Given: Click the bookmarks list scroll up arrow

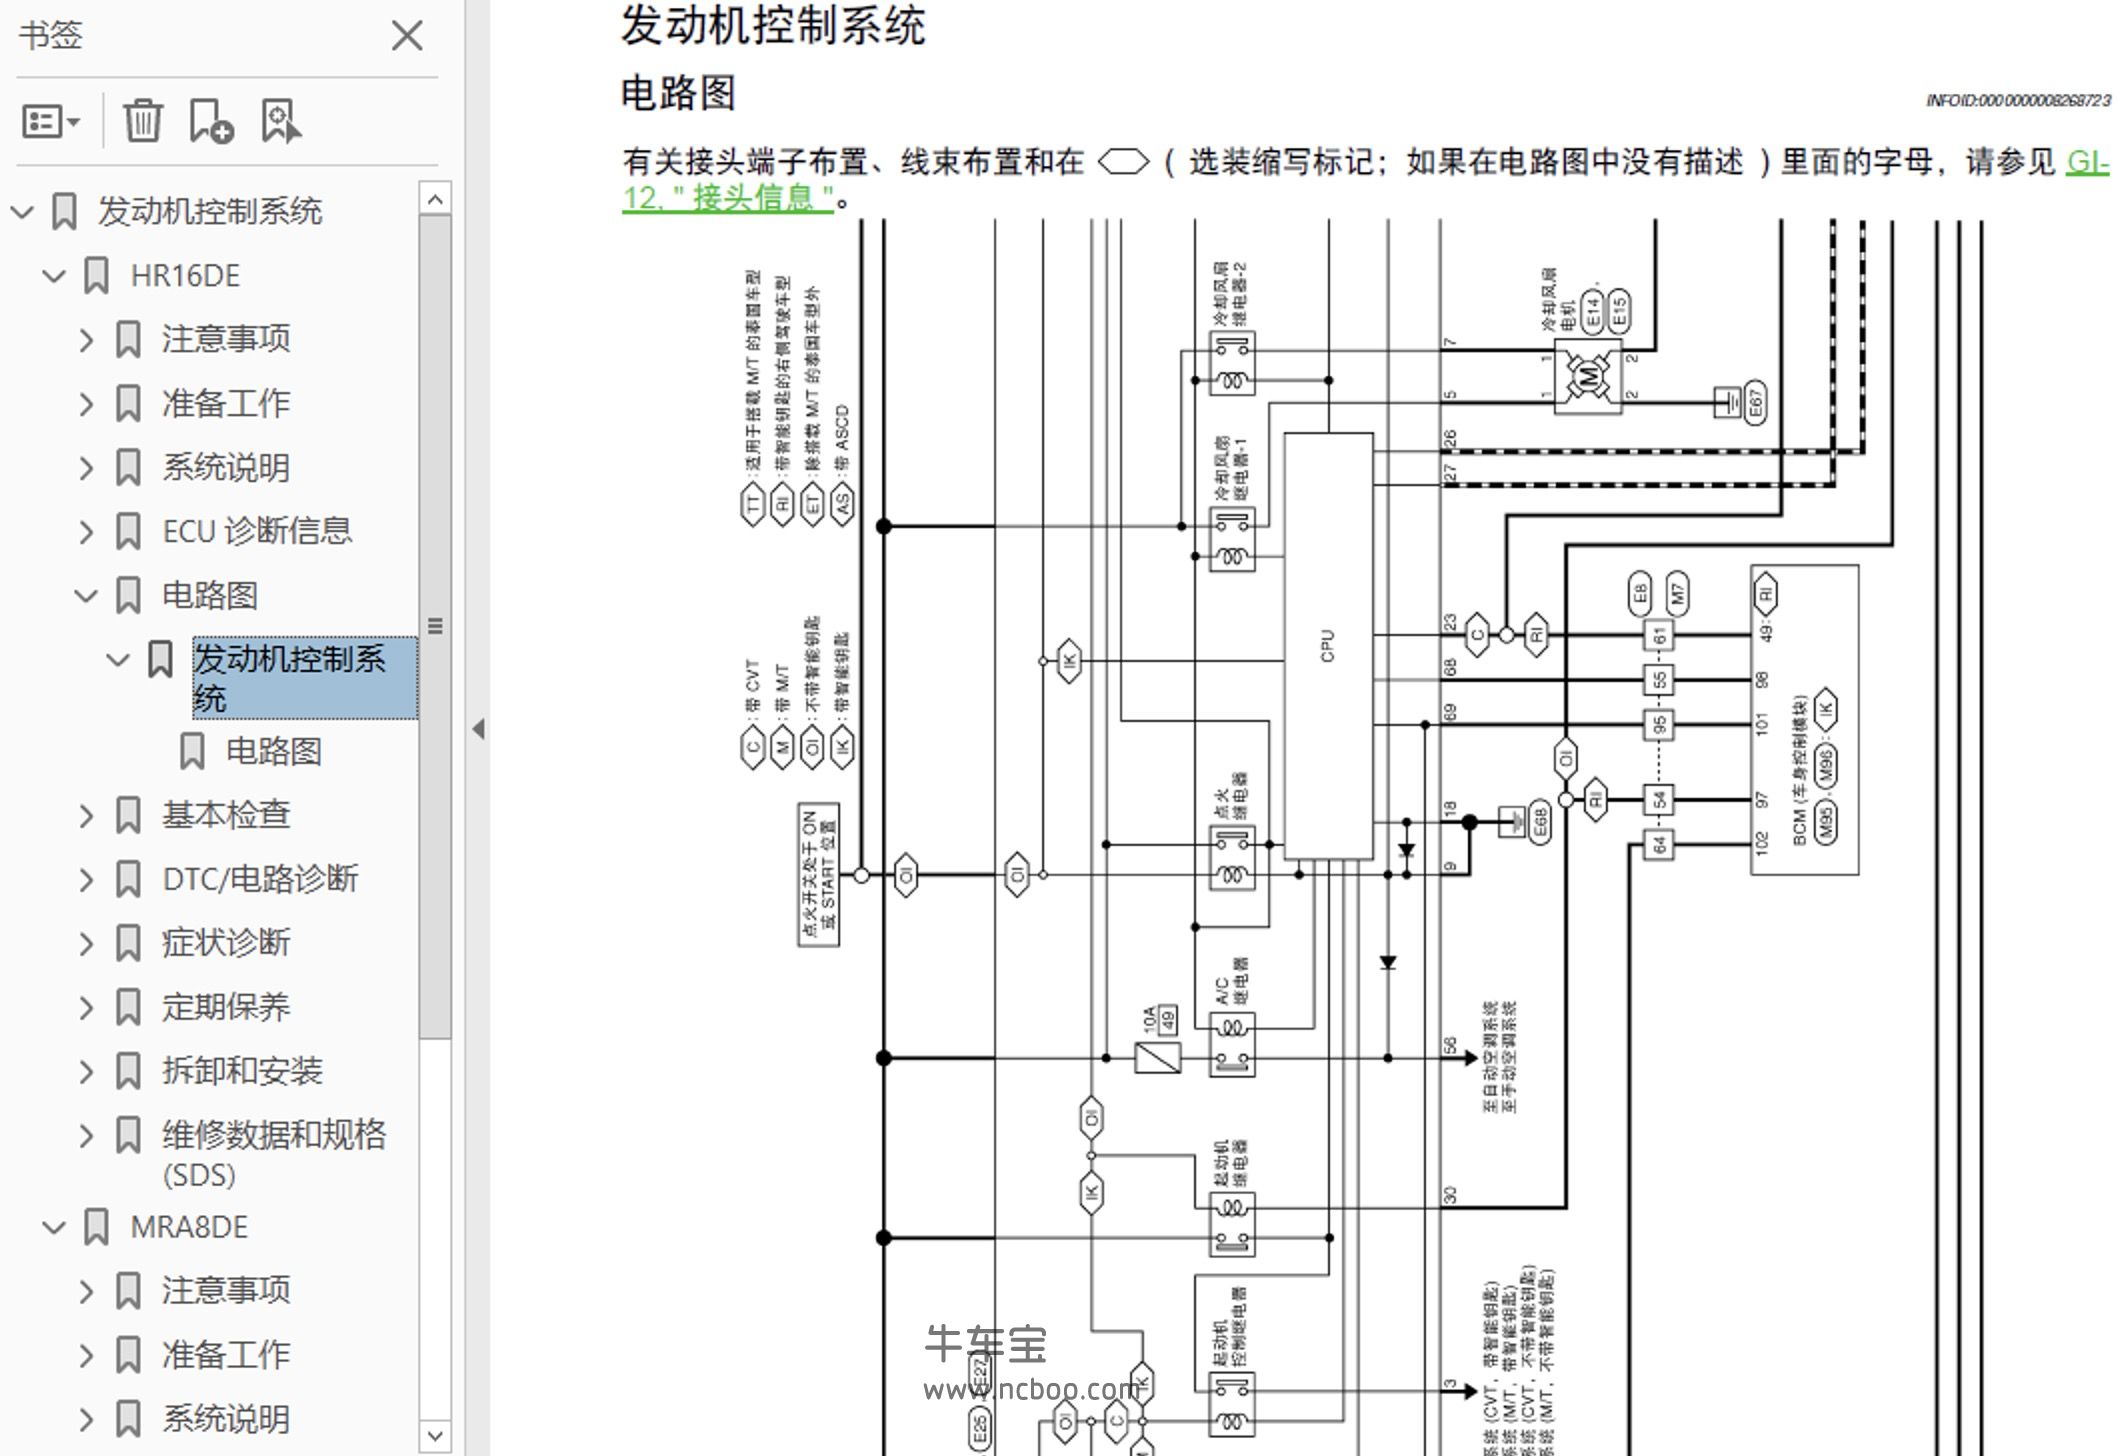Looking at the screenshot, I should 435,199.
